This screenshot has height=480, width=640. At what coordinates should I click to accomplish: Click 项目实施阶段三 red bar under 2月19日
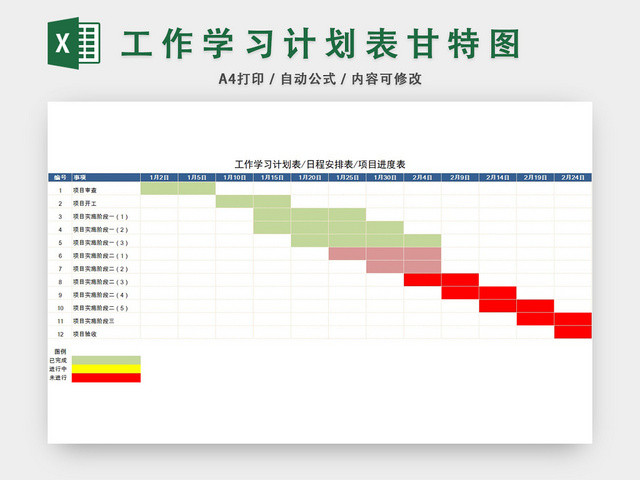click(535, 319)
